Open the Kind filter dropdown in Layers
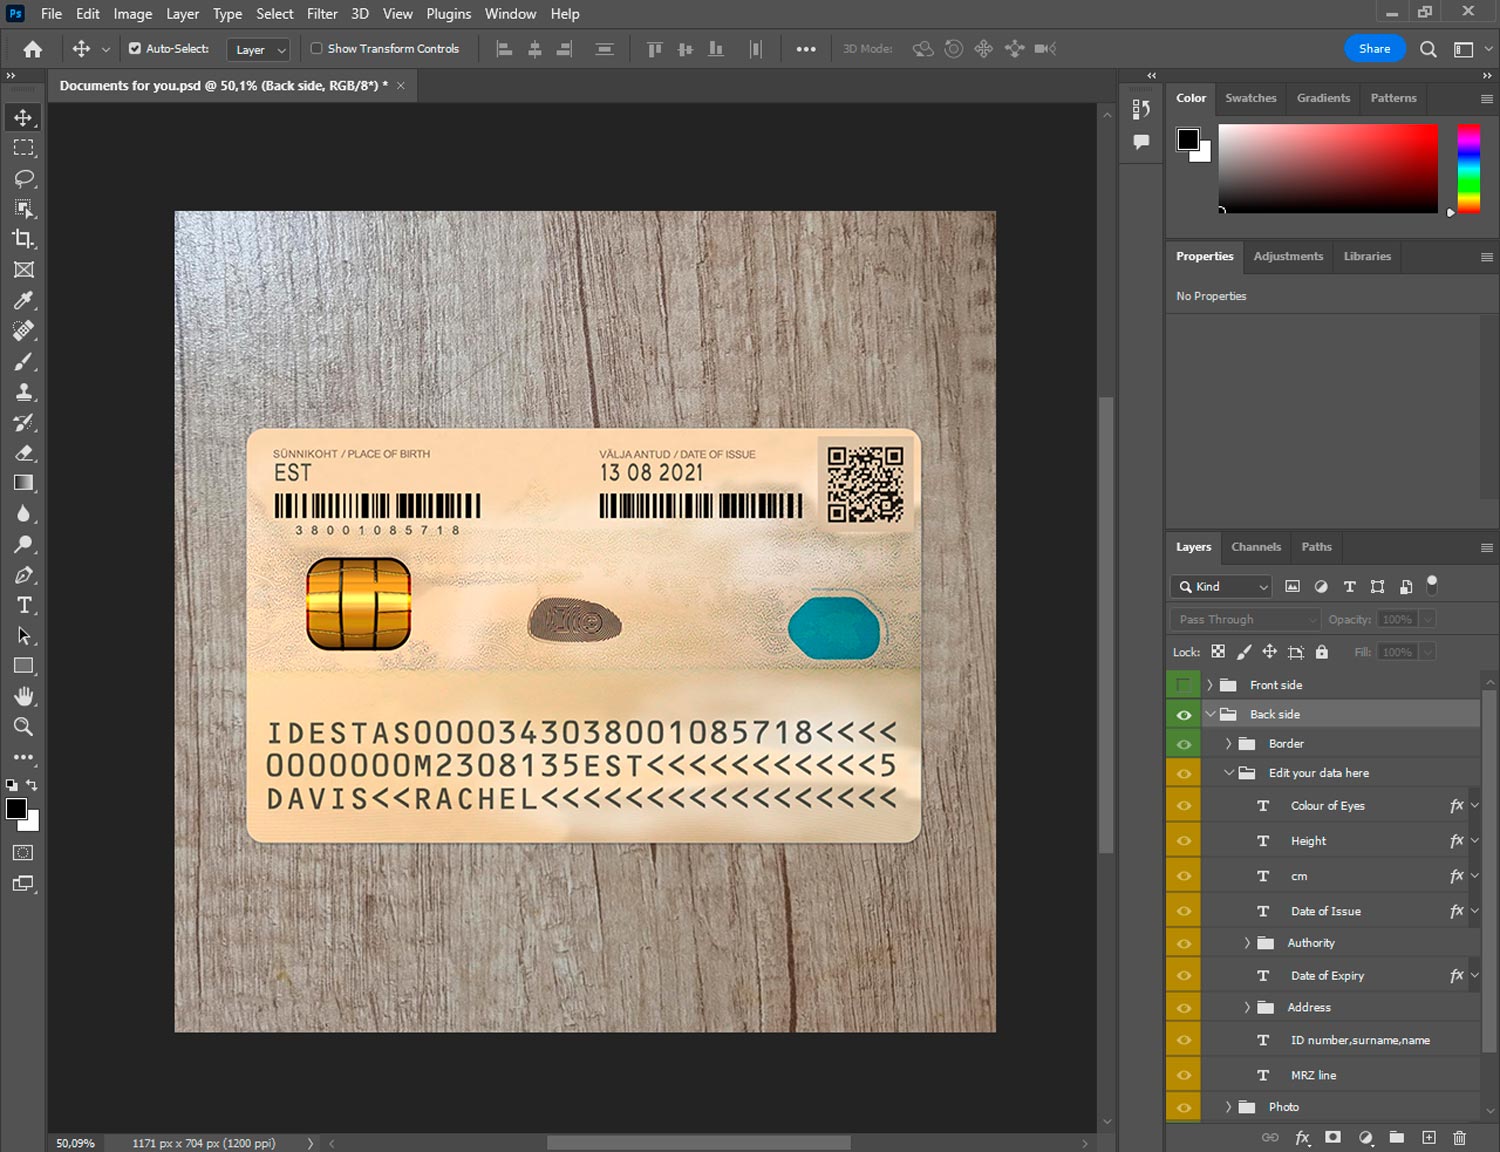 (x=1222, y=587)
